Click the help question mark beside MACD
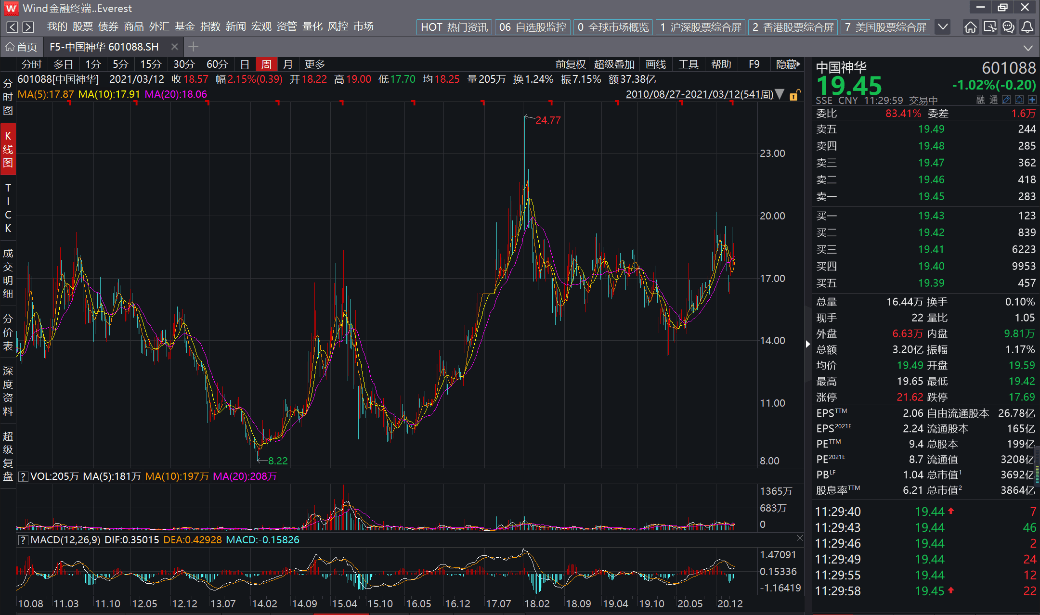 23,540
